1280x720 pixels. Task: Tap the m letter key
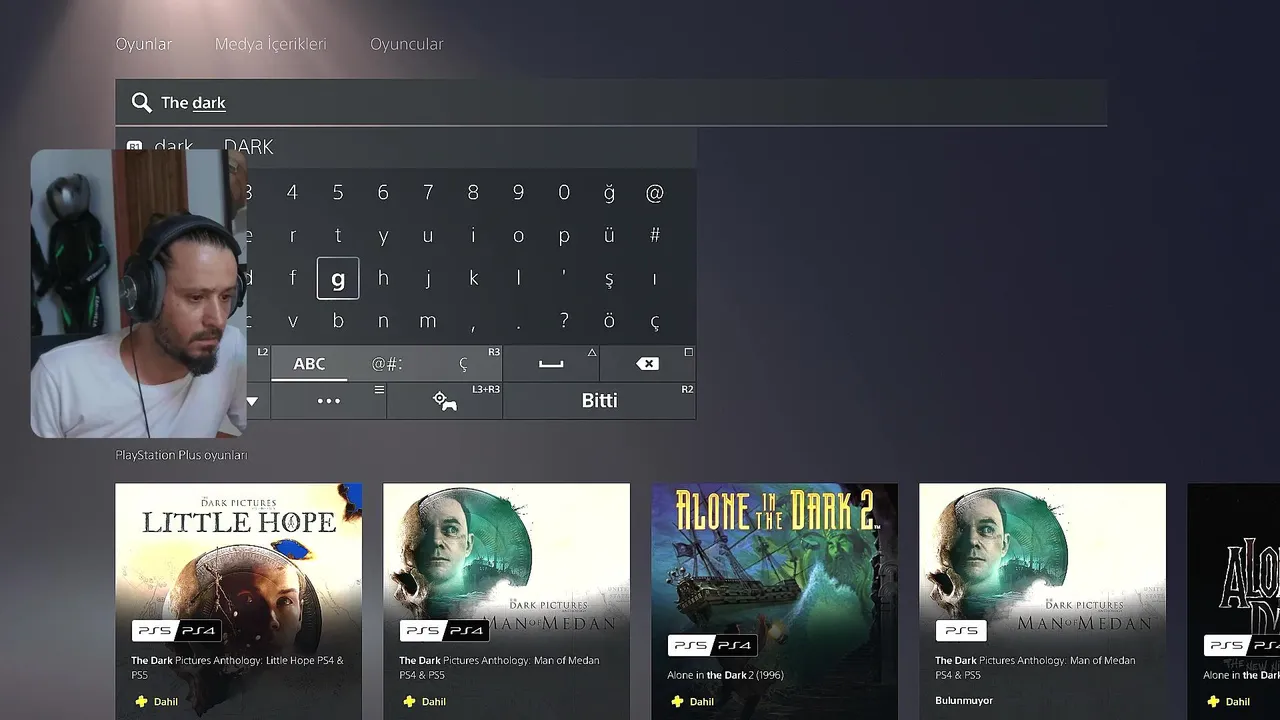point(428,321)
